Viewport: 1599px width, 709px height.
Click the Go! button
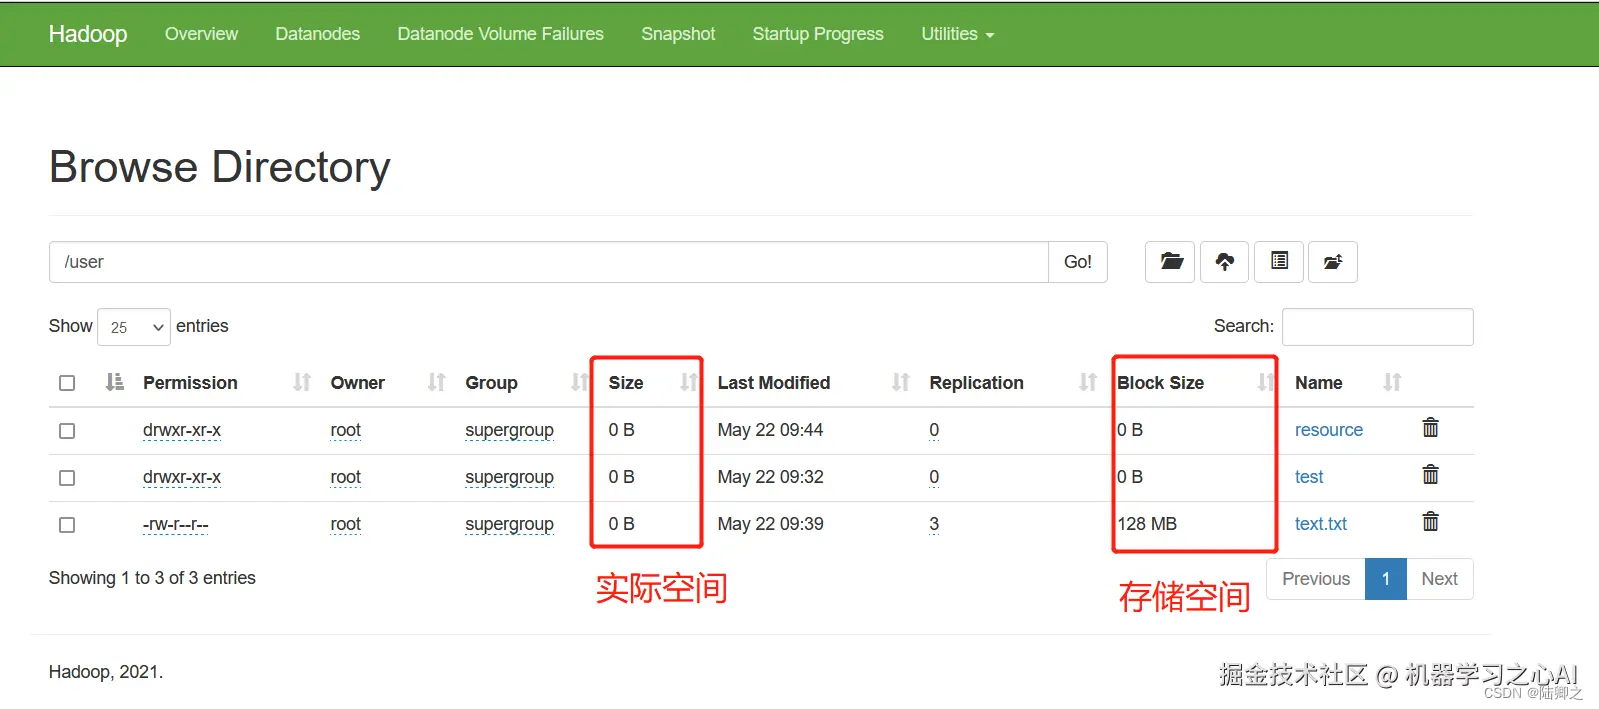tap(1077, 262)
